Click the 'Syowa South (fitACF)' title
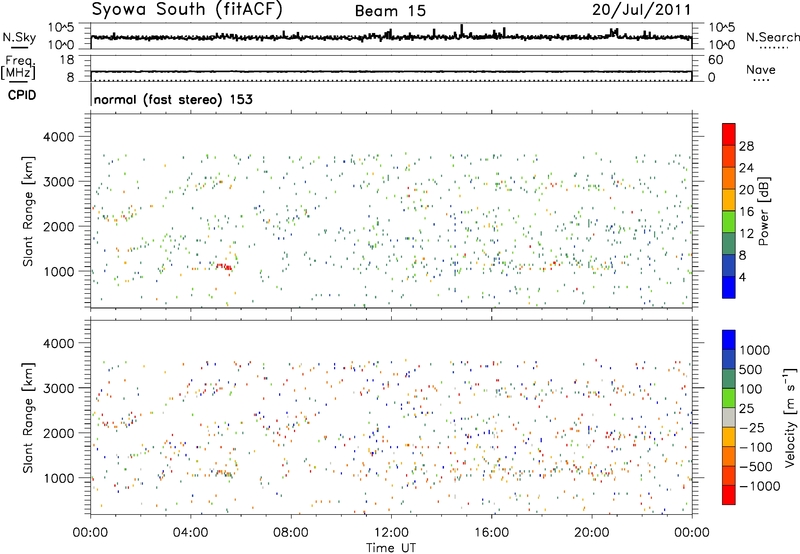800x554 pixels. tap(187, 9)
